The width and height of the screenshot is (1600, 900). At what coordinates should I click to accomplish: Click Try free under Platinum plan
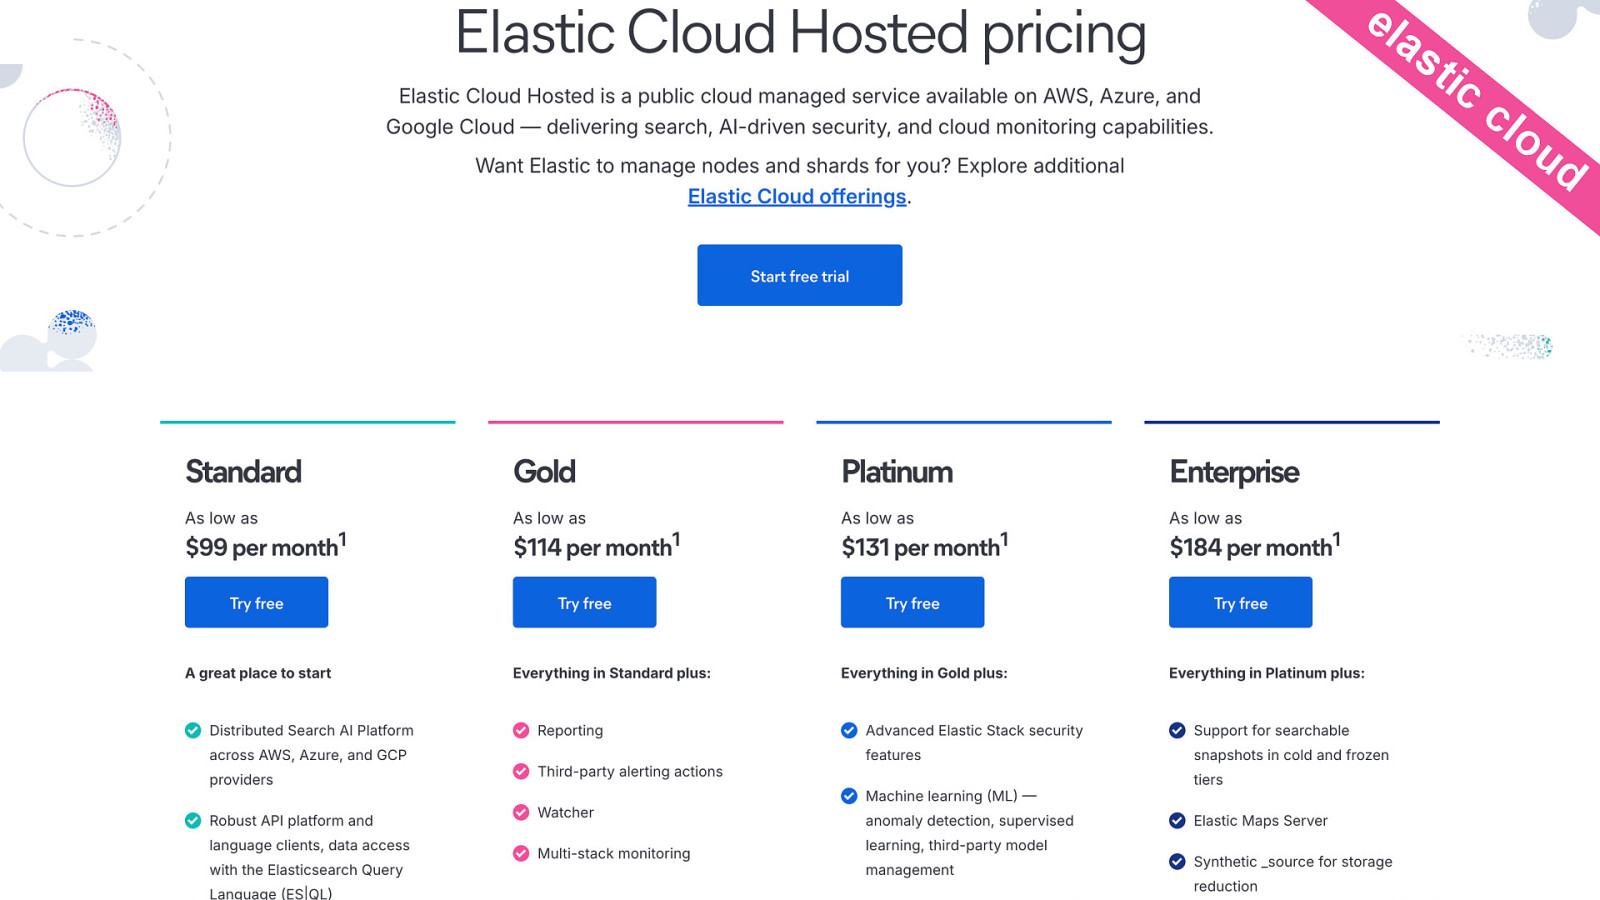(912, 602)
